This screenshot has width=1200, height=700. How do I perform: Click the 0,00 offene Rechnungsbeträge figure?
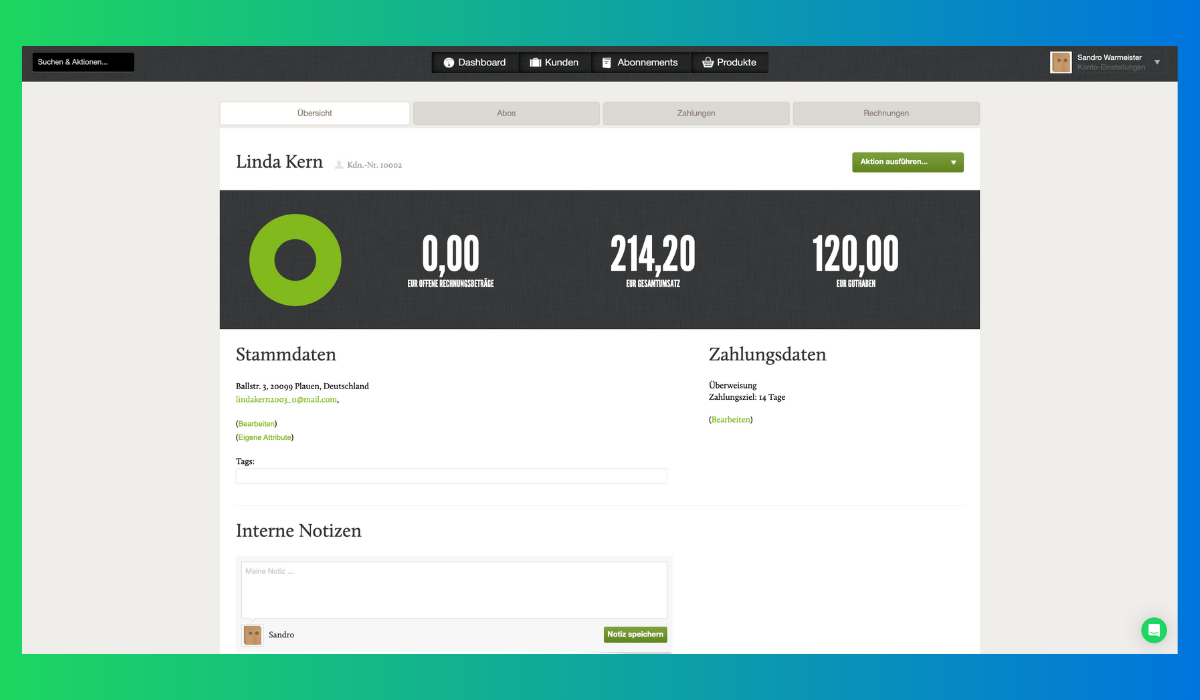click(450, 254)
